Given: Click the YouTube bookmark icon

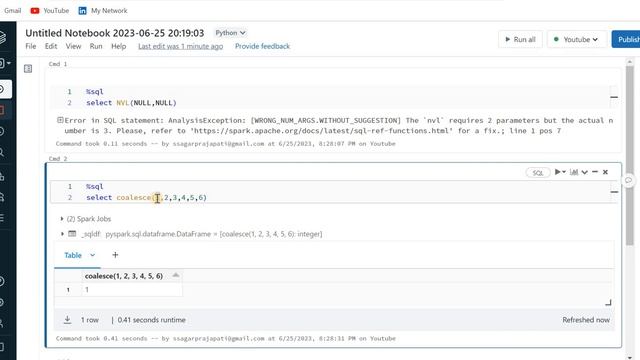Looking at the screenshot, I should pyautogui.click(x=35, y=11).
